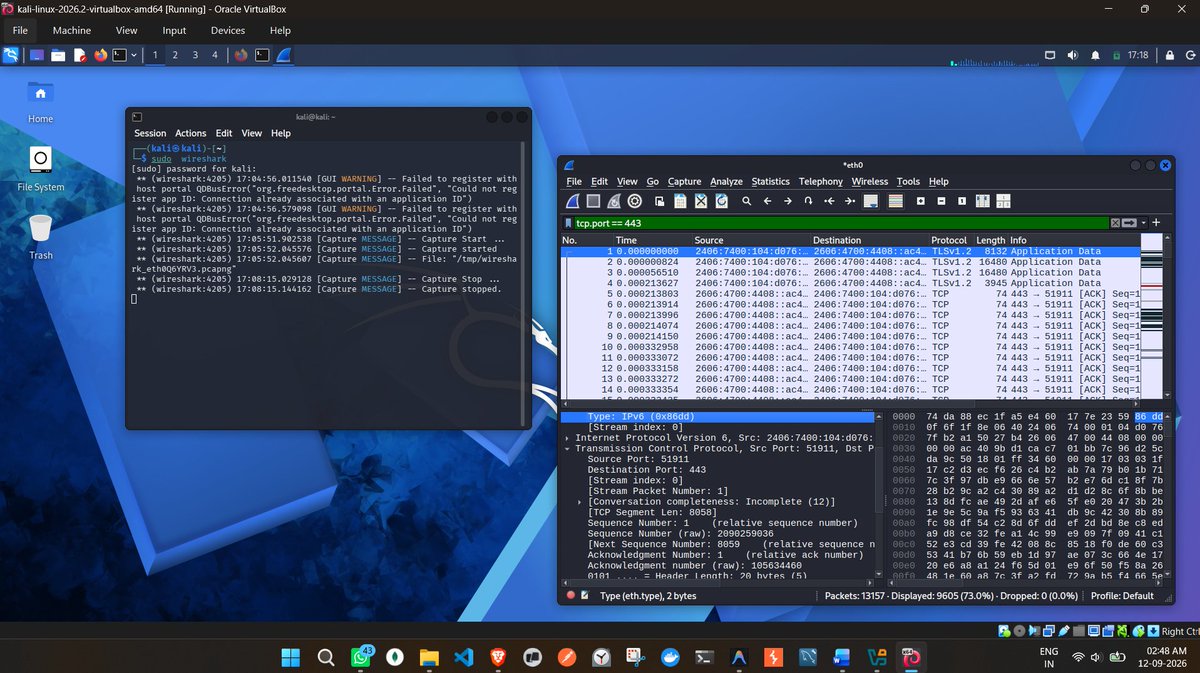1200x673 pixels.
Task: Apply the display filter arrow button
Action: click(1129, 223)
